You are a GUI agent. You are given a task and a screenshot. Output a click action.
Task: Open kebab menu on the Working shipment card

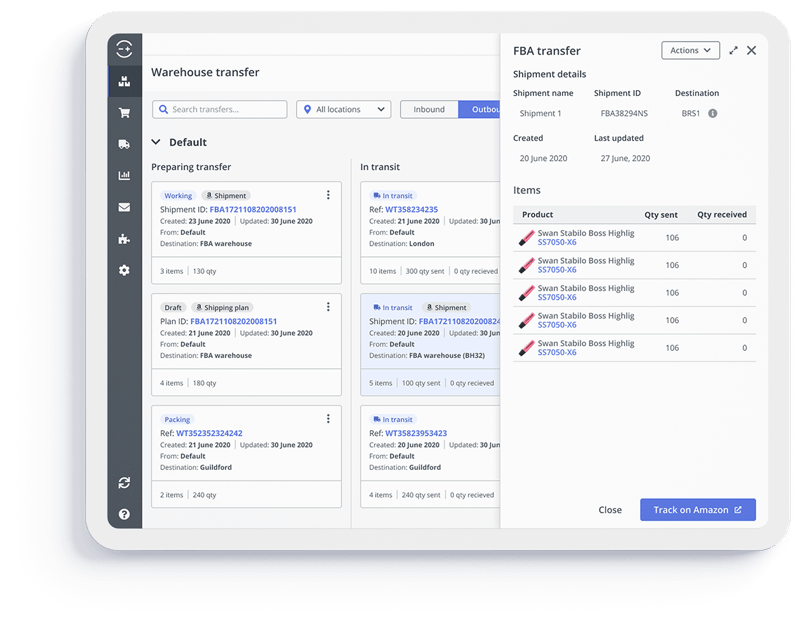tap(328, 195)
